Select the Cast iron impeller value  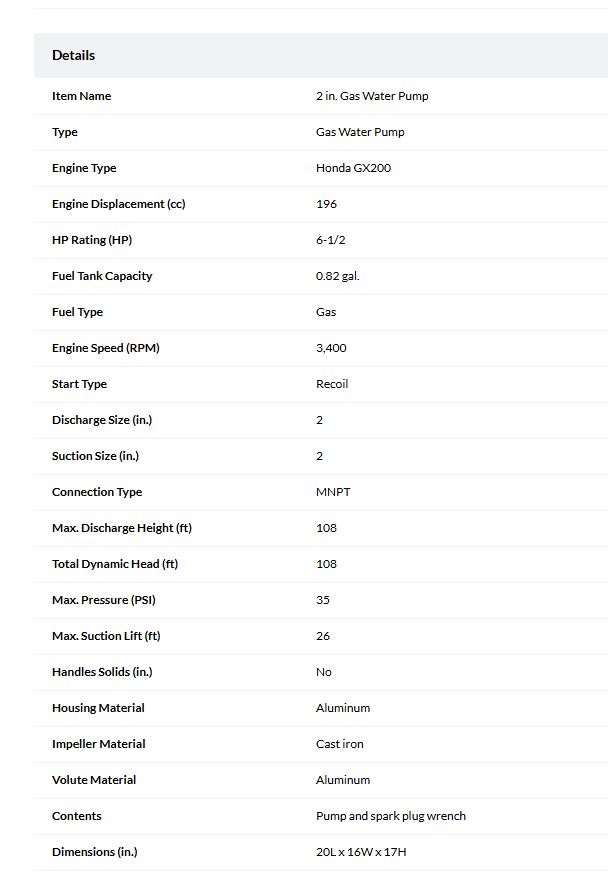coord(340,744)
